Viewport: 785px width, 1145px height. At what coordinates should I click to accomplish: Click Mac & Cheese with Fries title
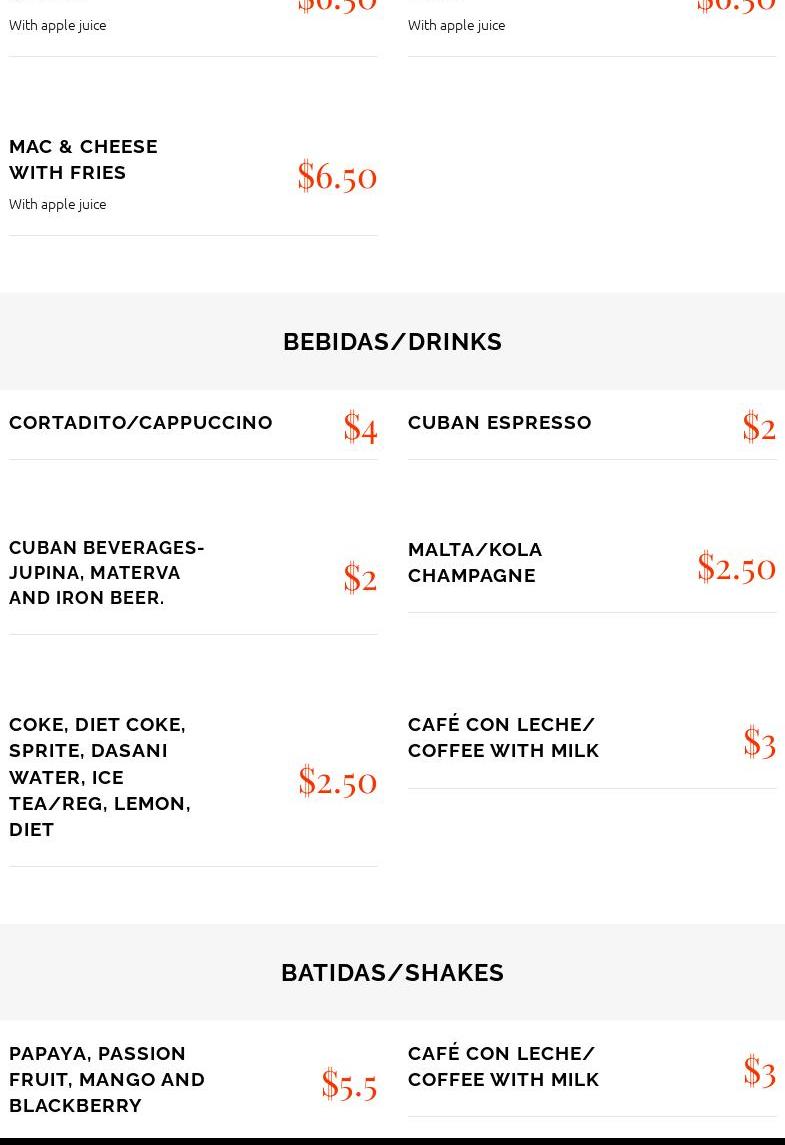click(x=83, y=159)
